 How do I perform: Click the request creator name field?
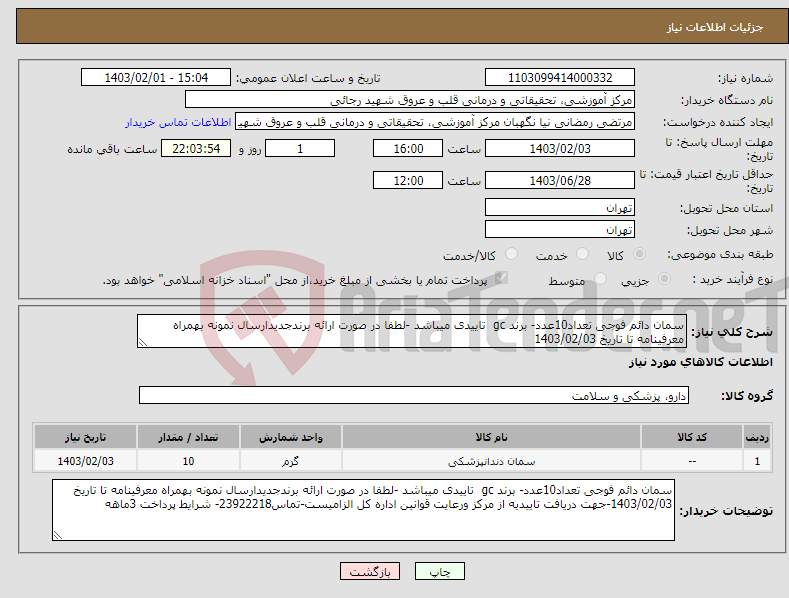[435, 122]
